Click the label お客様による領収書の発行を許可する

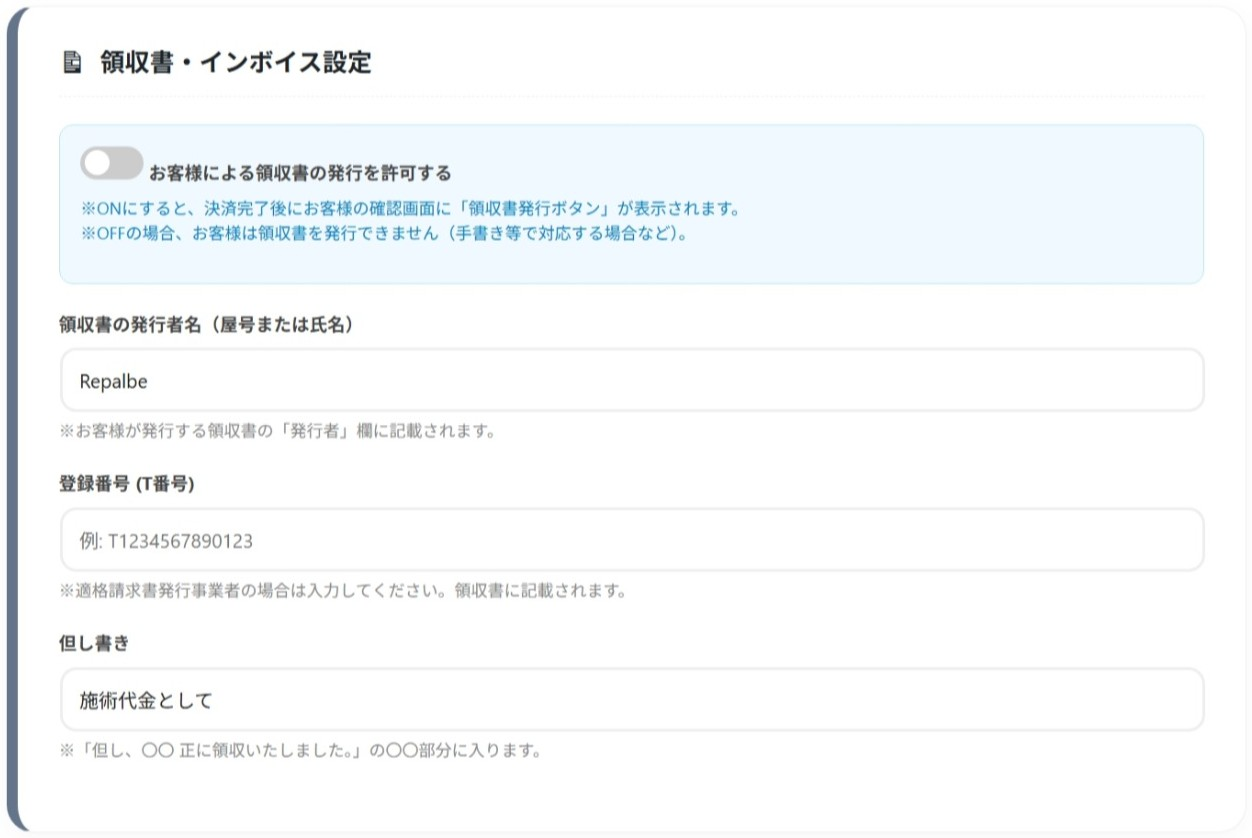click(300, 173)
